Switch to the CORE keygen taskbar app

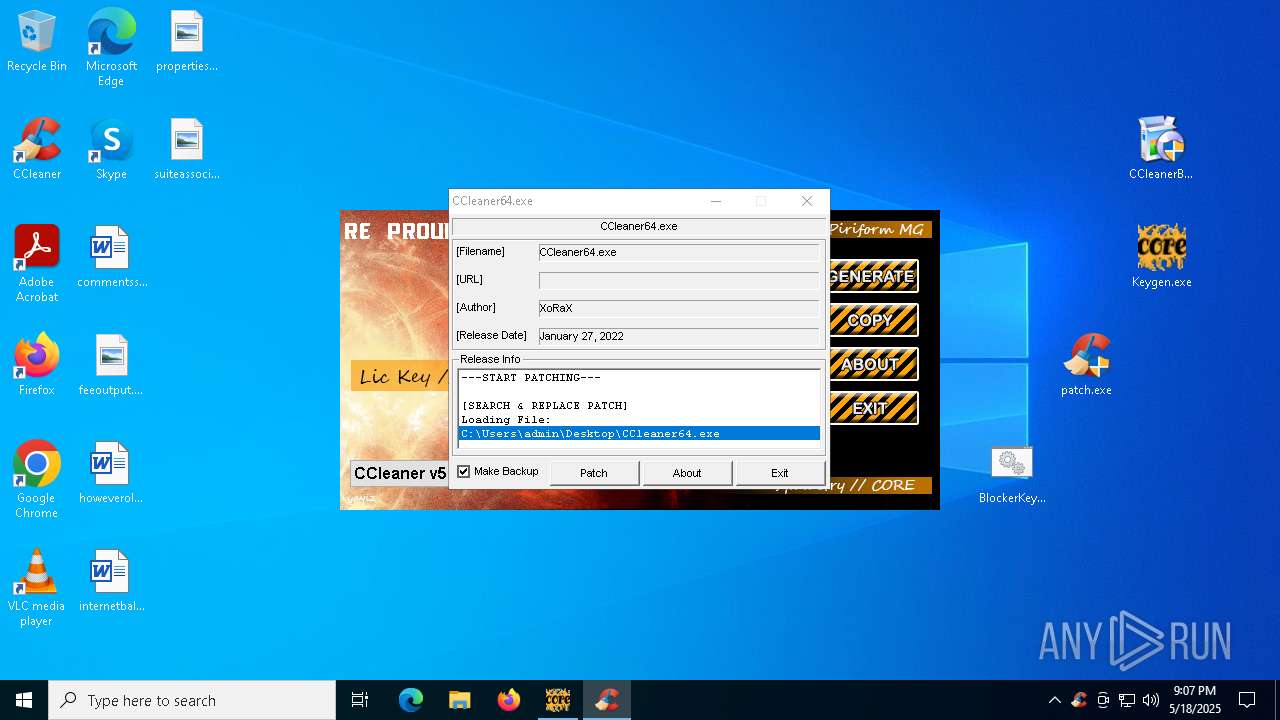tap(557, 700)
